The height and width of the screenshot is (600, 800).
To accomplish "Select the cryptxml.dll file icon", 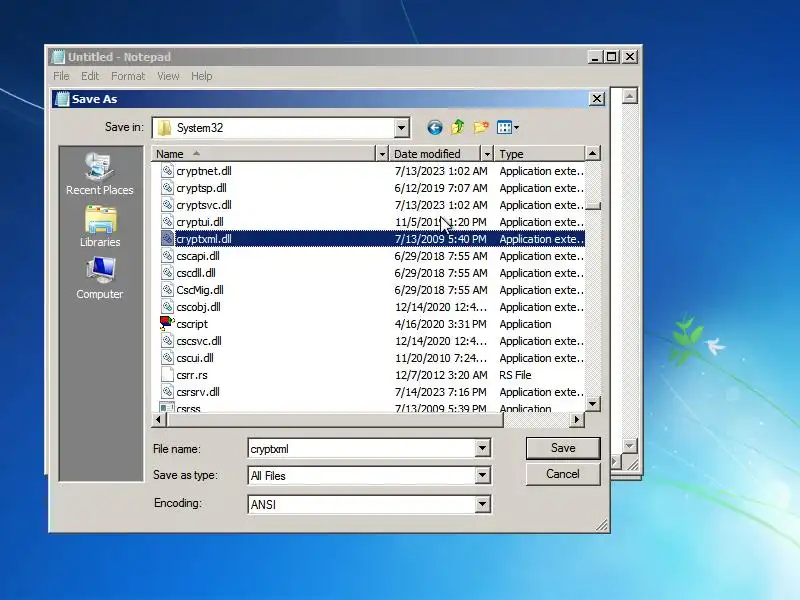I will (x=167, y=239).
